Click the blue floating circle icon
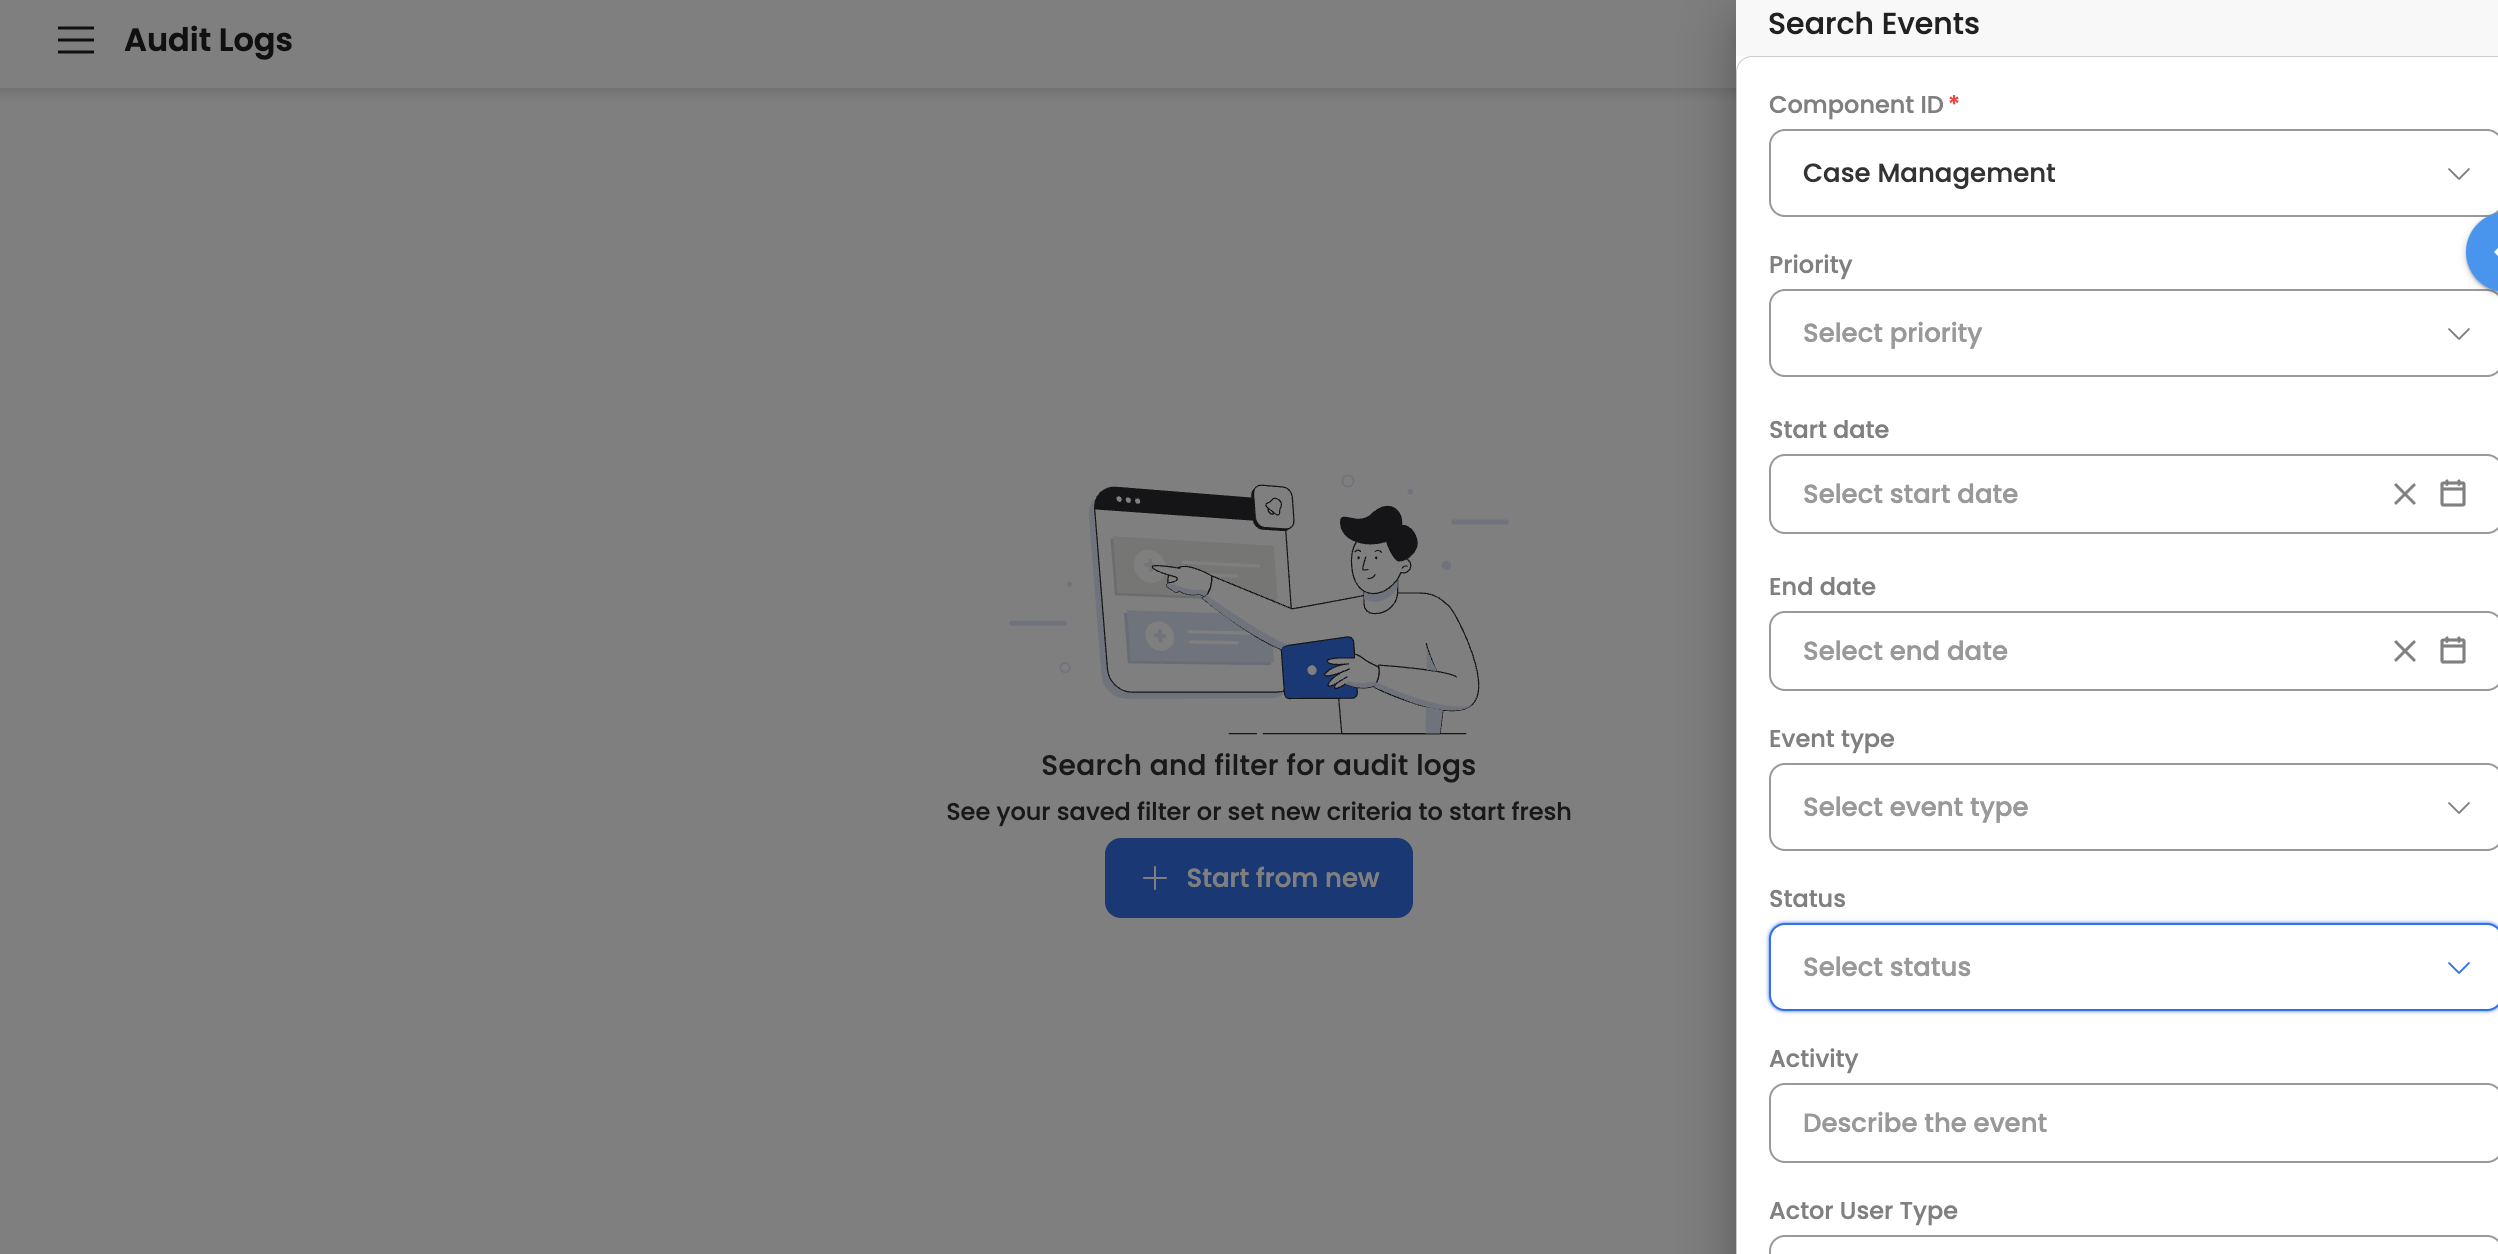This screenshot has height=1254, width=2498. 2486,252
